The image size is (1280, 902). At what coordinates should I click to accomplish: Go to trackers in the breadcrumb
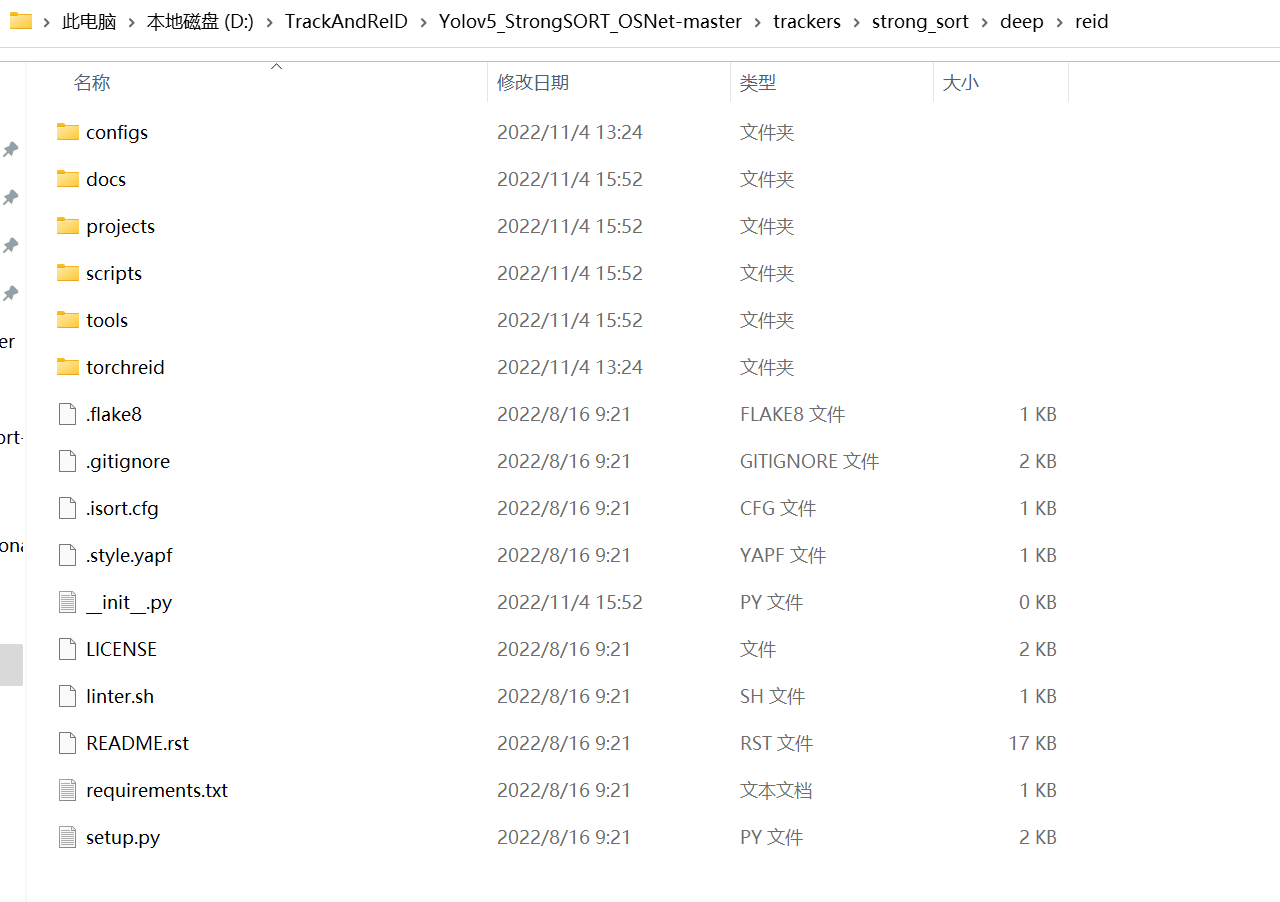(x=807, y=21)
